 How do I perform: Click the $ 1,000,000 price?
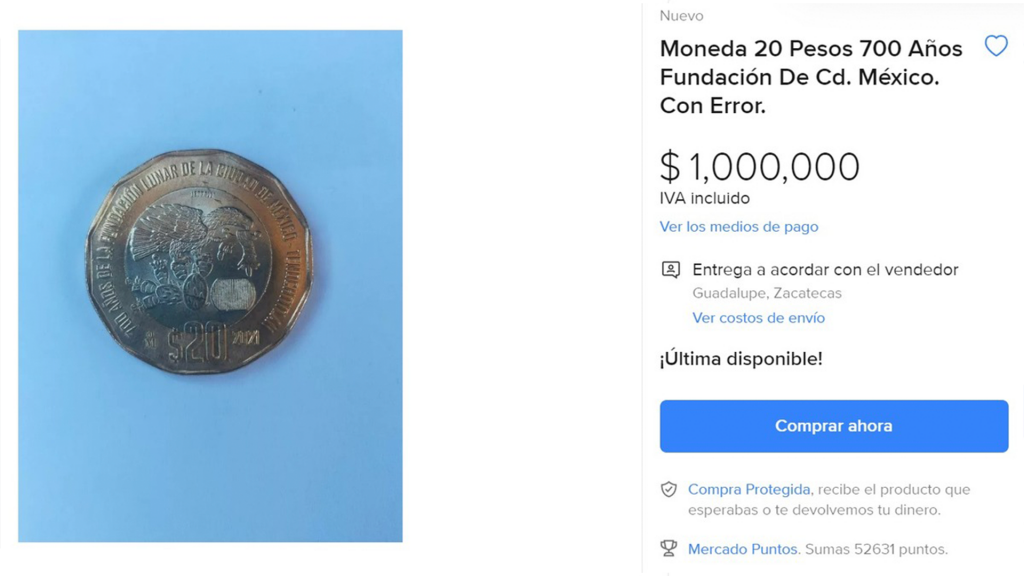pyautogui.click(x=760, y=167)
